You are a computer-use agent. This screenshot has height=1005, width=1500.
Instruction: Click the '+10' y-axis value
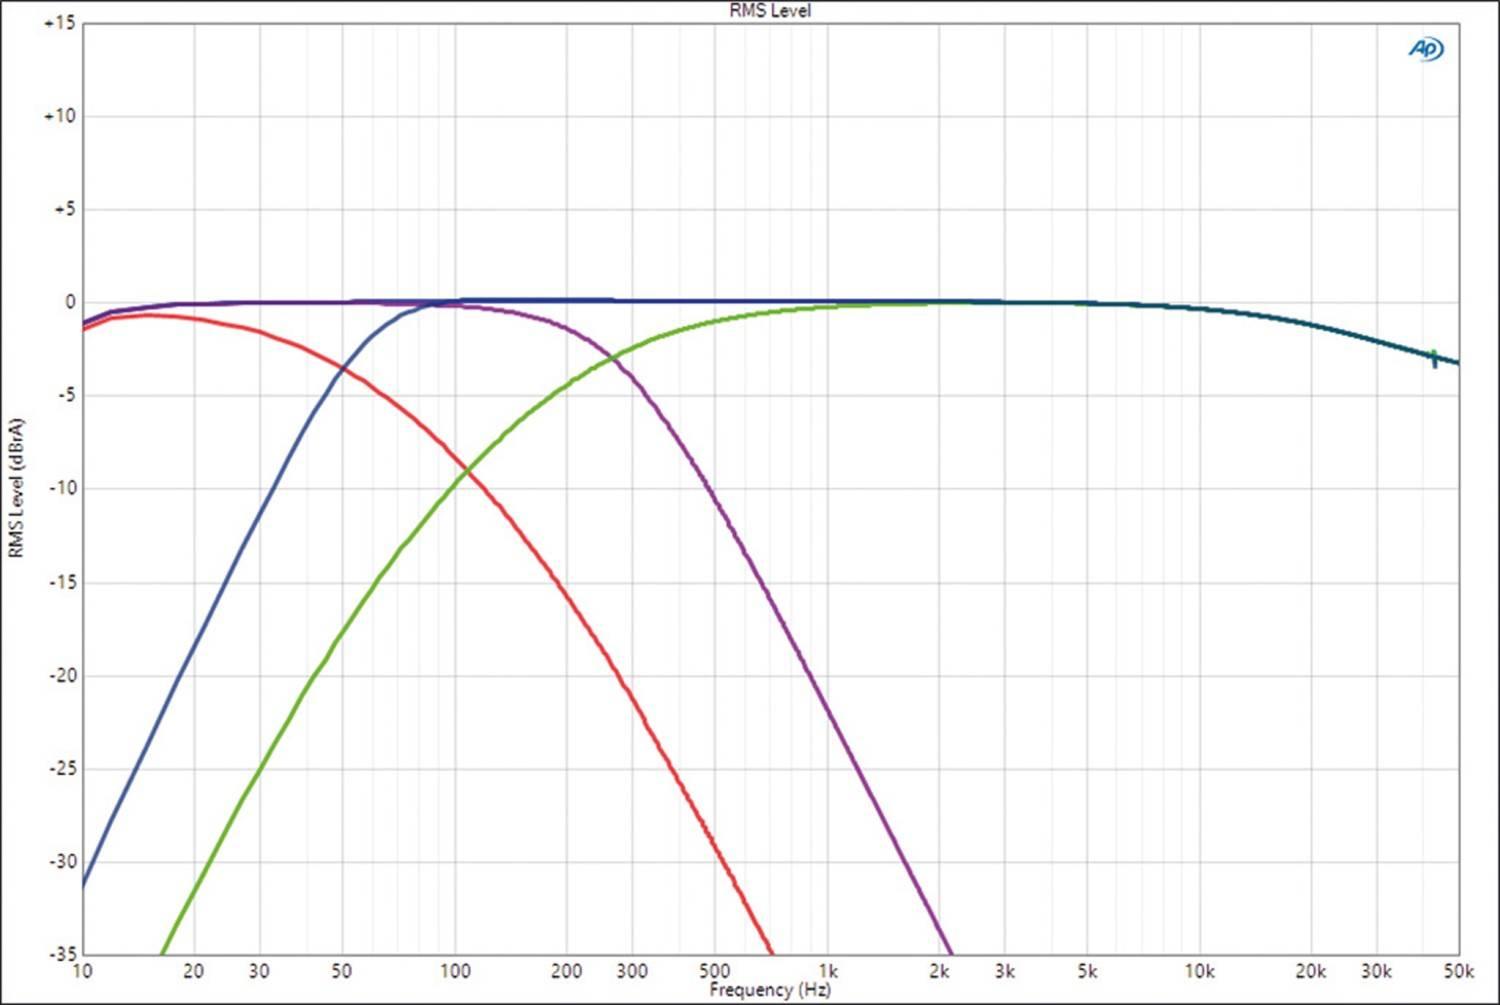60,116
